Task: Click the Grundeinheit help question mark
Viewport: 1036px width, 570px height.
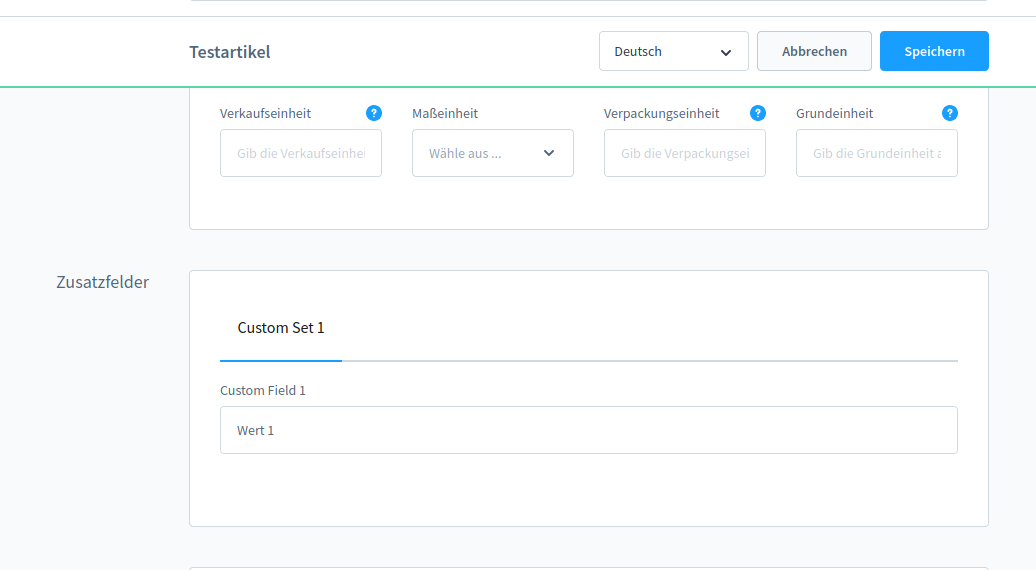Action: coord(949,113)
